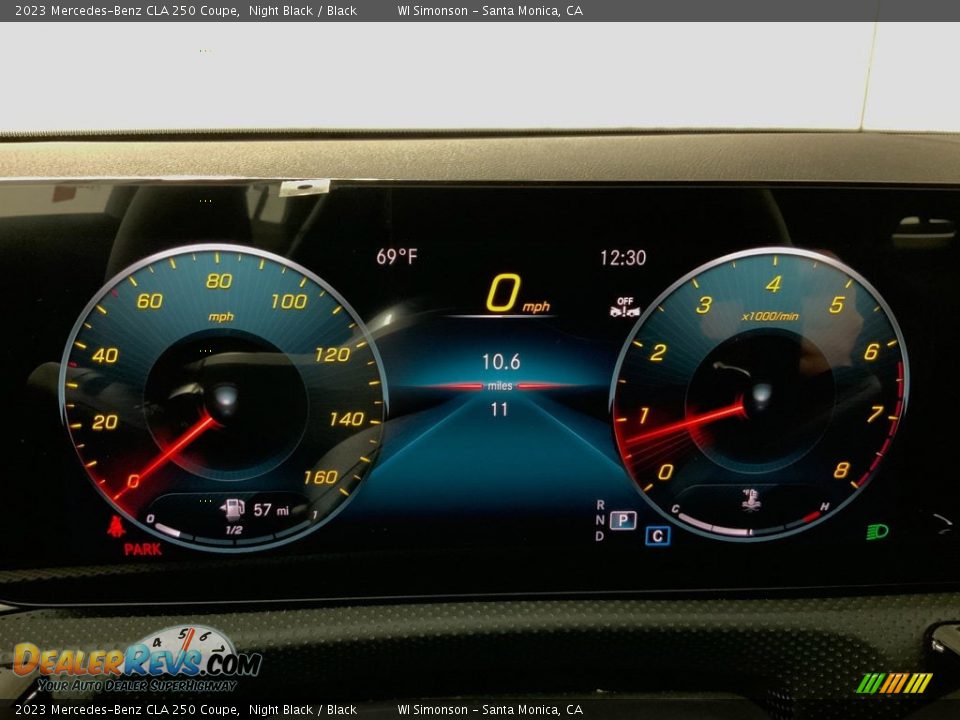Click the coolant temperature icon
This screenshot has height=720, width=960.
coord(751,500)
